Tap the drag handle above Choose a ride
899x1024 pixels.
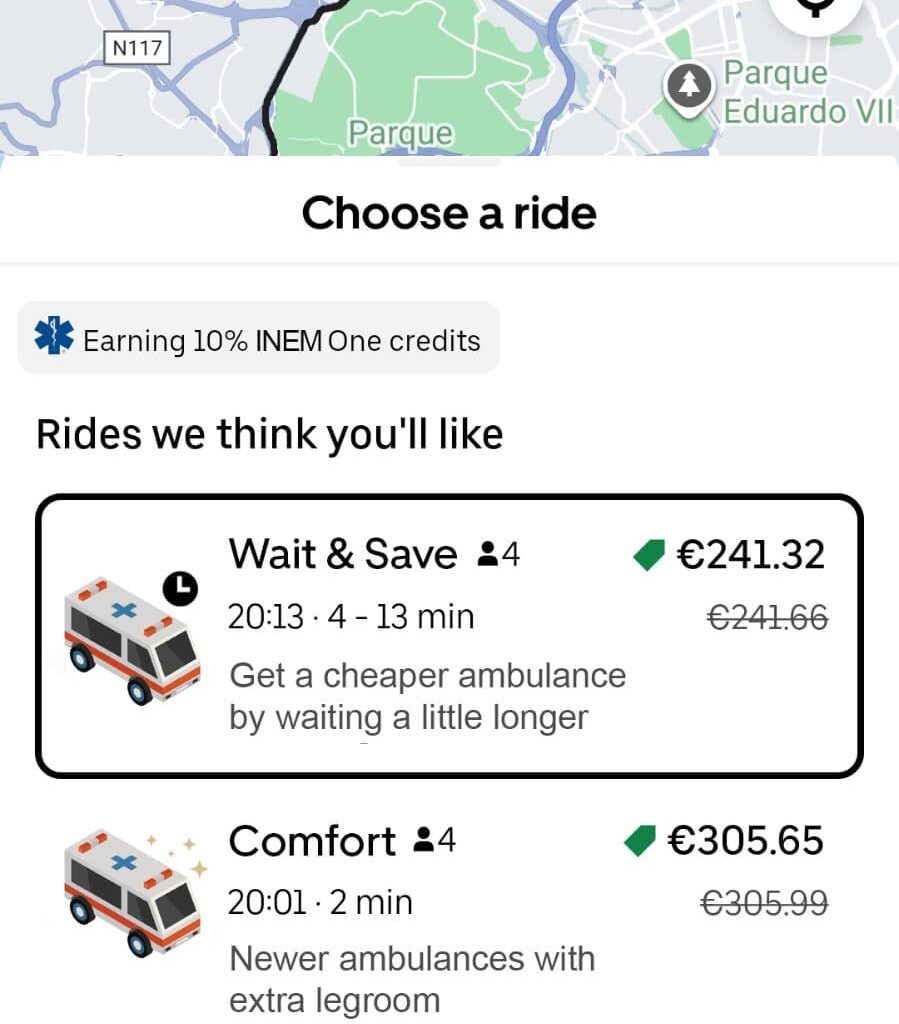pos(449,163)
